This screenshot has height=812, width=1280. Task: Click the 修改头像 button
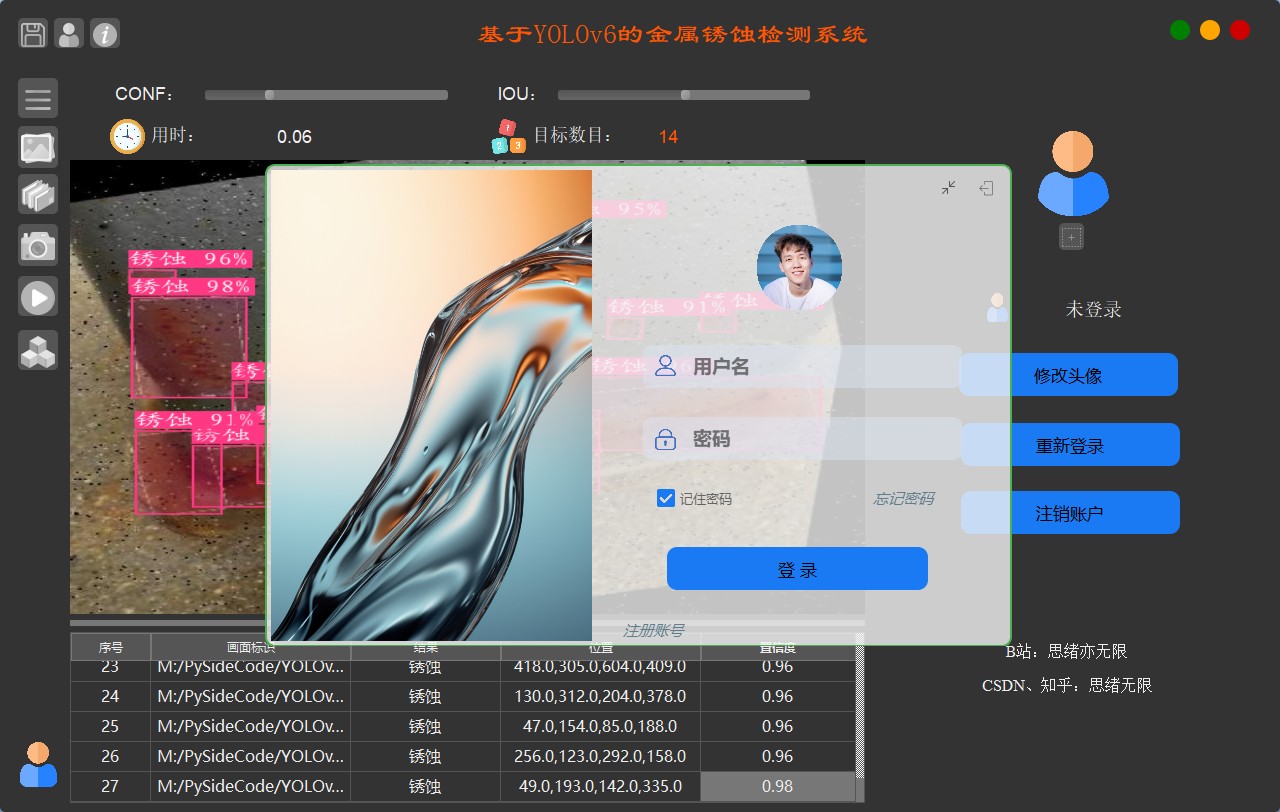click(1069, 375)
